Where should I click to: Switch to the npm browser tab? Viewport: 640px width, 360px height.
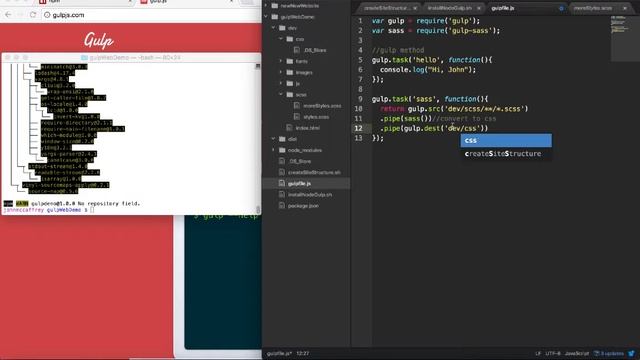(x=86, y=2)
